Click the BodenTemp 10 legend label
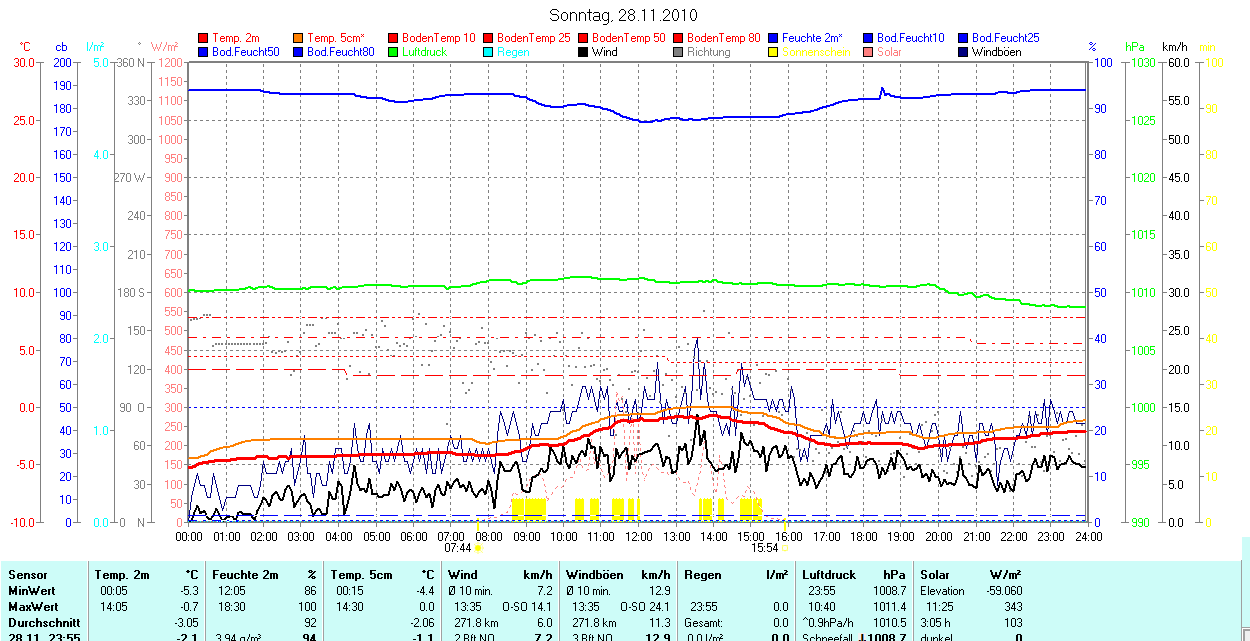The image size is (1250, 641). point(438,38)
